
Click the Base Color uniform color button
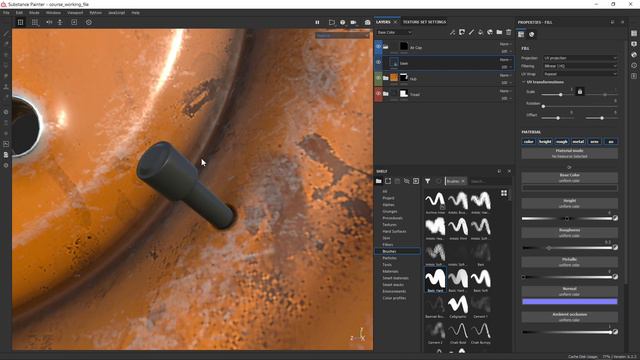tap(569, 178)
